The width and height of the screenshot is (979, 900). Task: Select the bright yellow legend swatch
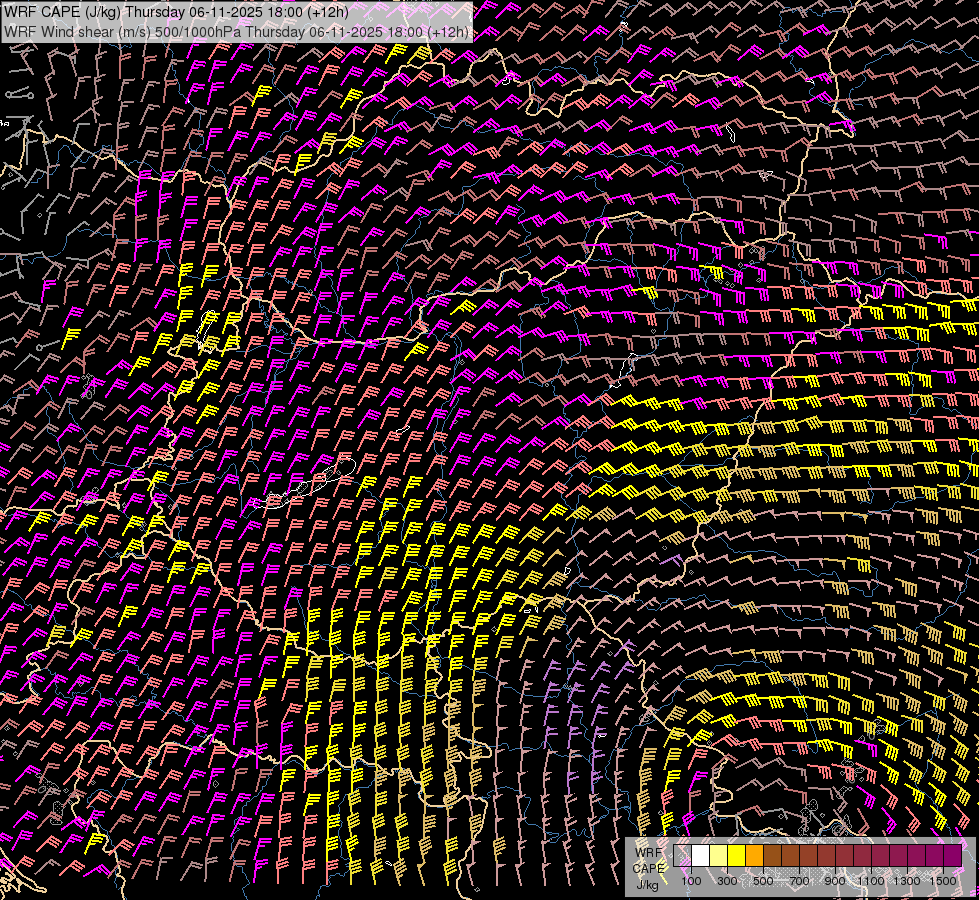tap(737, 856)
